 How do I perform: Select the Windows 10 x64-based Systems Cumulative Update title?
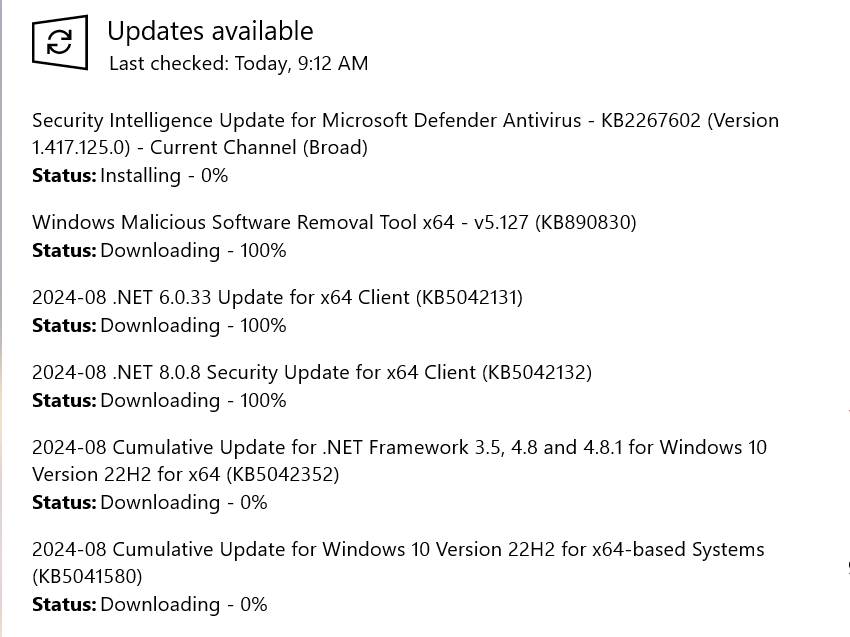[x=398, y=549]
